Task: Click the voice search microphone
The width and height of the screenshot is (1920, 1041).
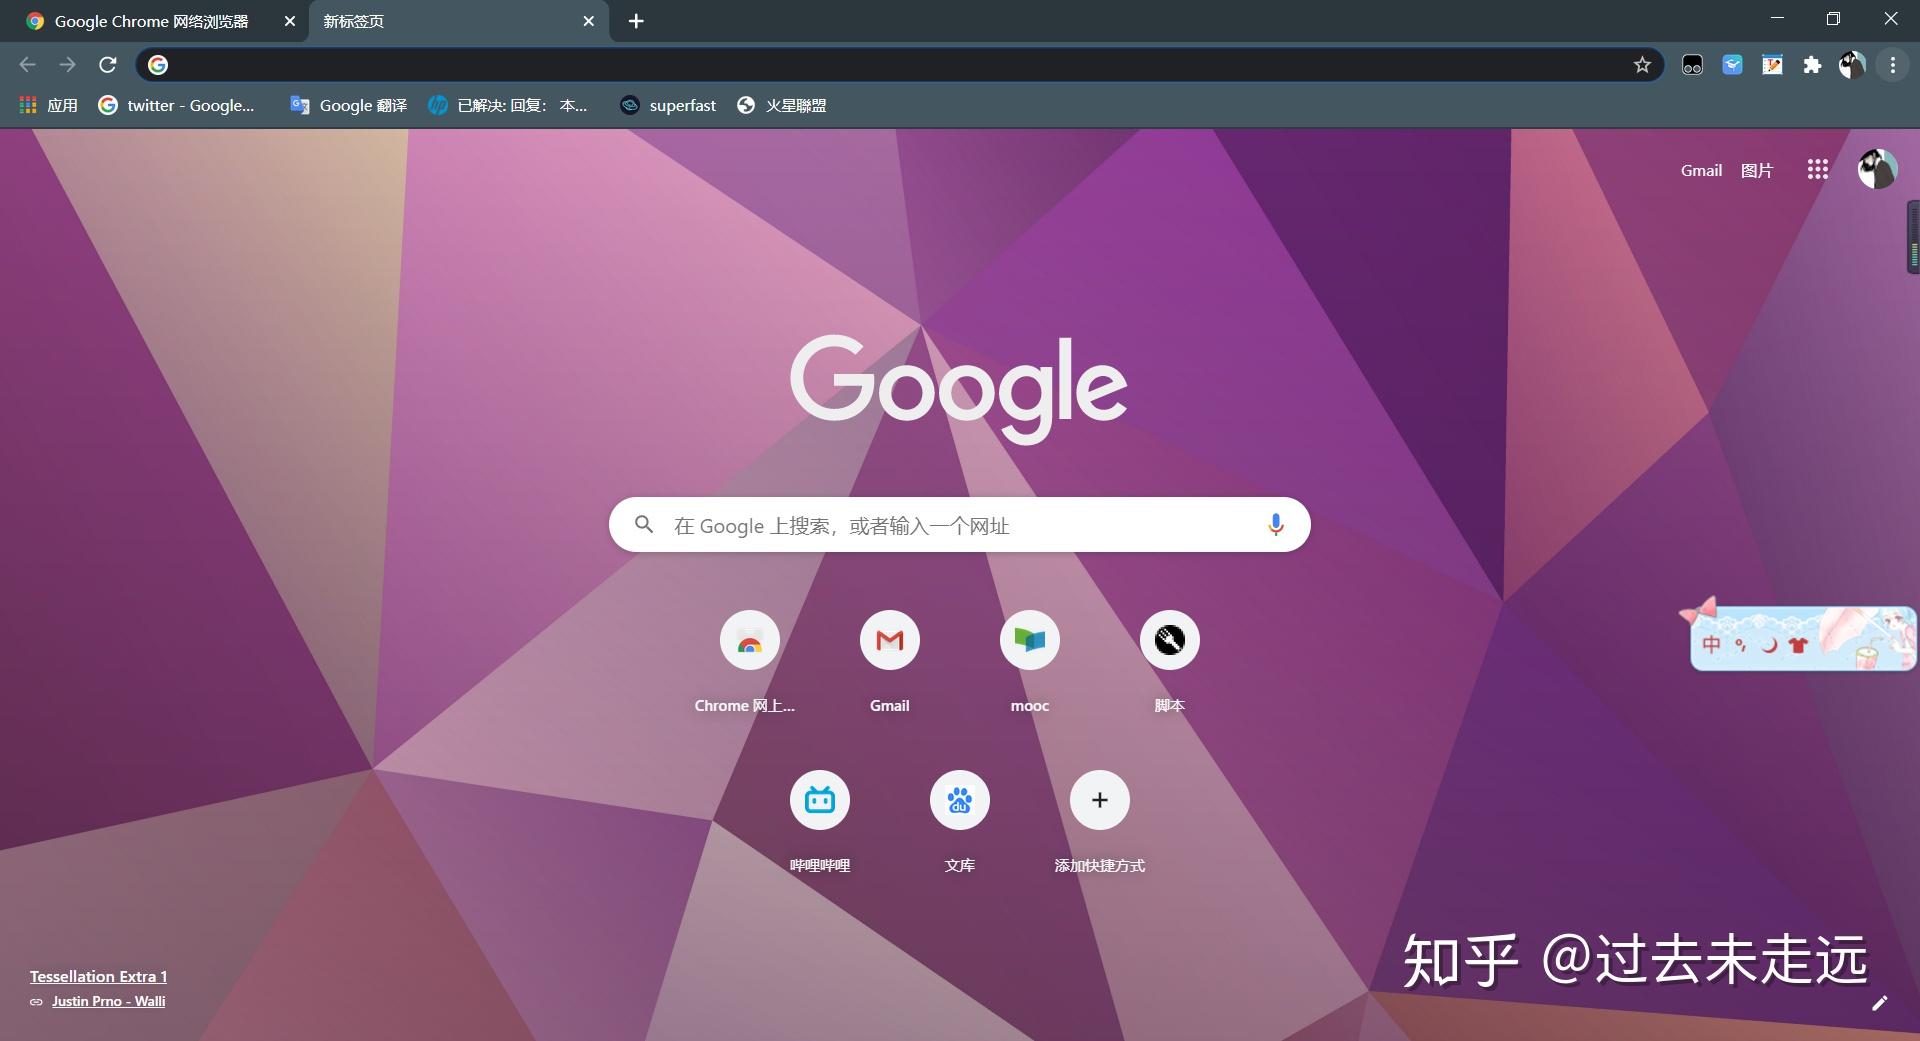Action: pos(1275,524)
